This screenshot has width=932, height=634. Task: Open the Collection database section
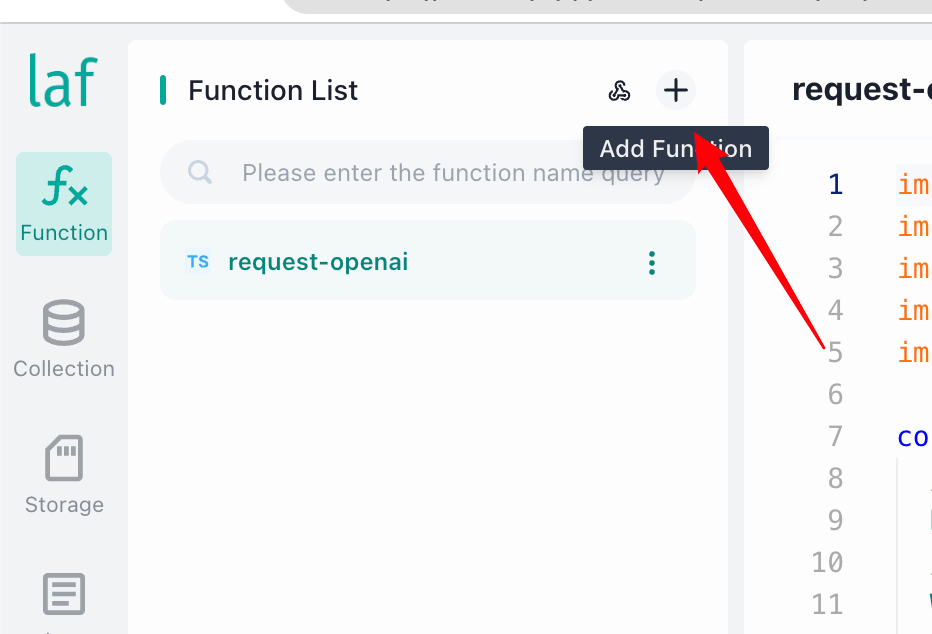[x=64, y=339]
